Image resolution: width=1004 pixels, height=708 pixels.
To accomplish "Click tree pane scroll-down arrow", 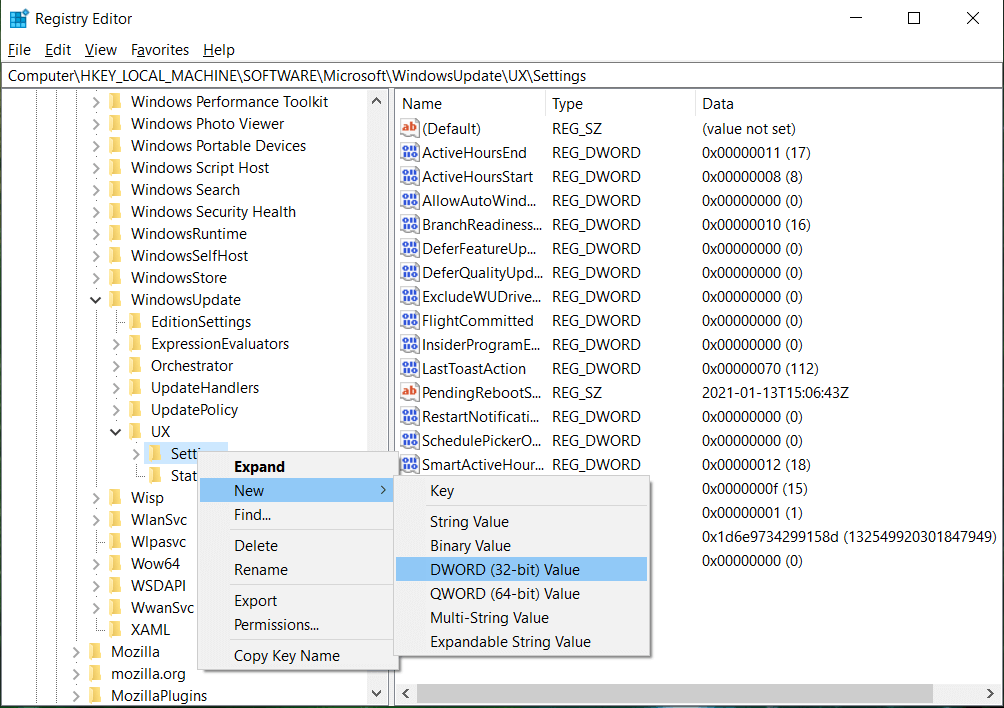I will 376,693.
